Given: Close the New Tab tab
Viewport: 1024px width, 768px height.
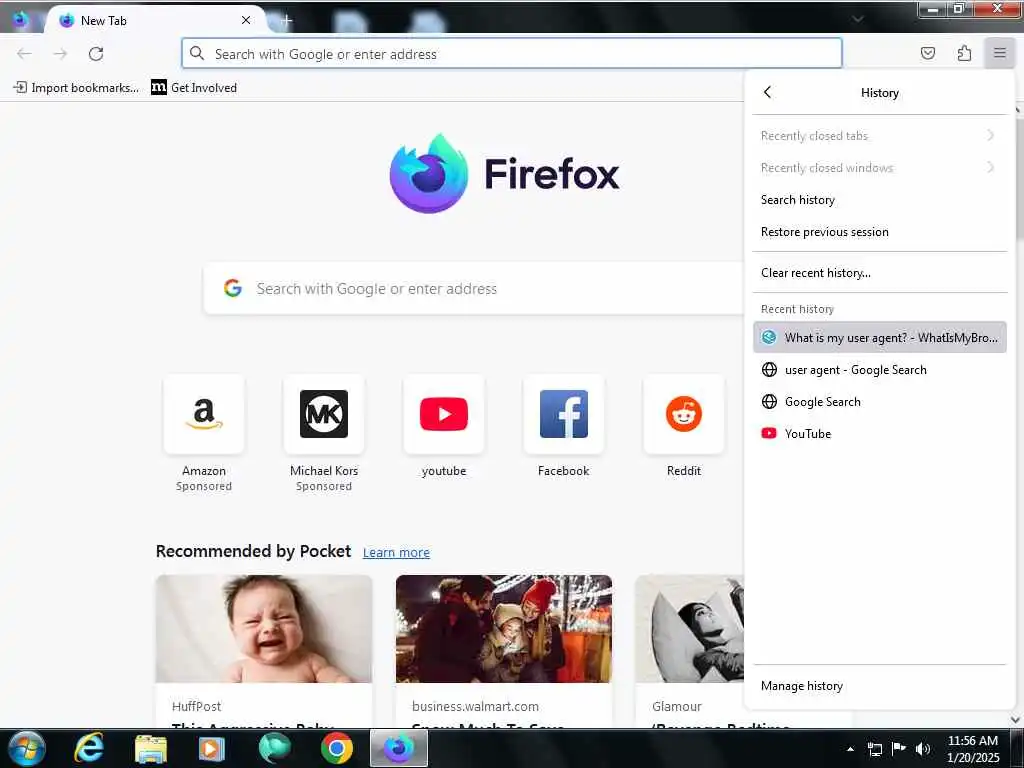Looking at the screenshot, I should [246, 20].
